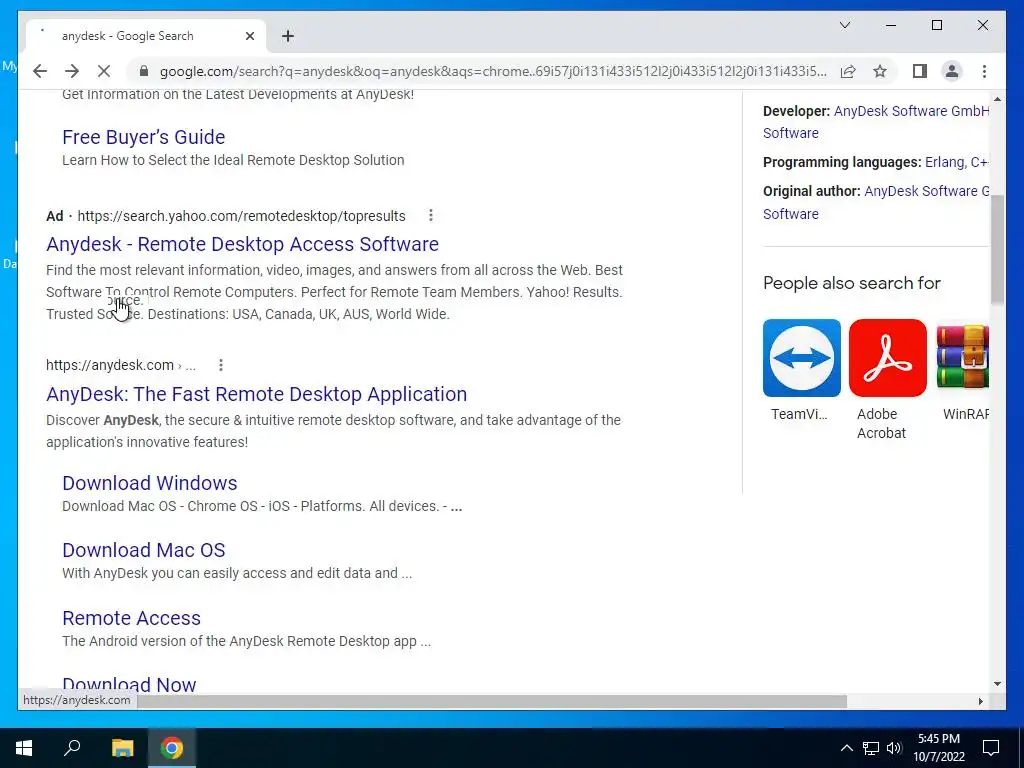
Task: Click the horizontal scrollbar thumb
Action: [x=492, y=701]
